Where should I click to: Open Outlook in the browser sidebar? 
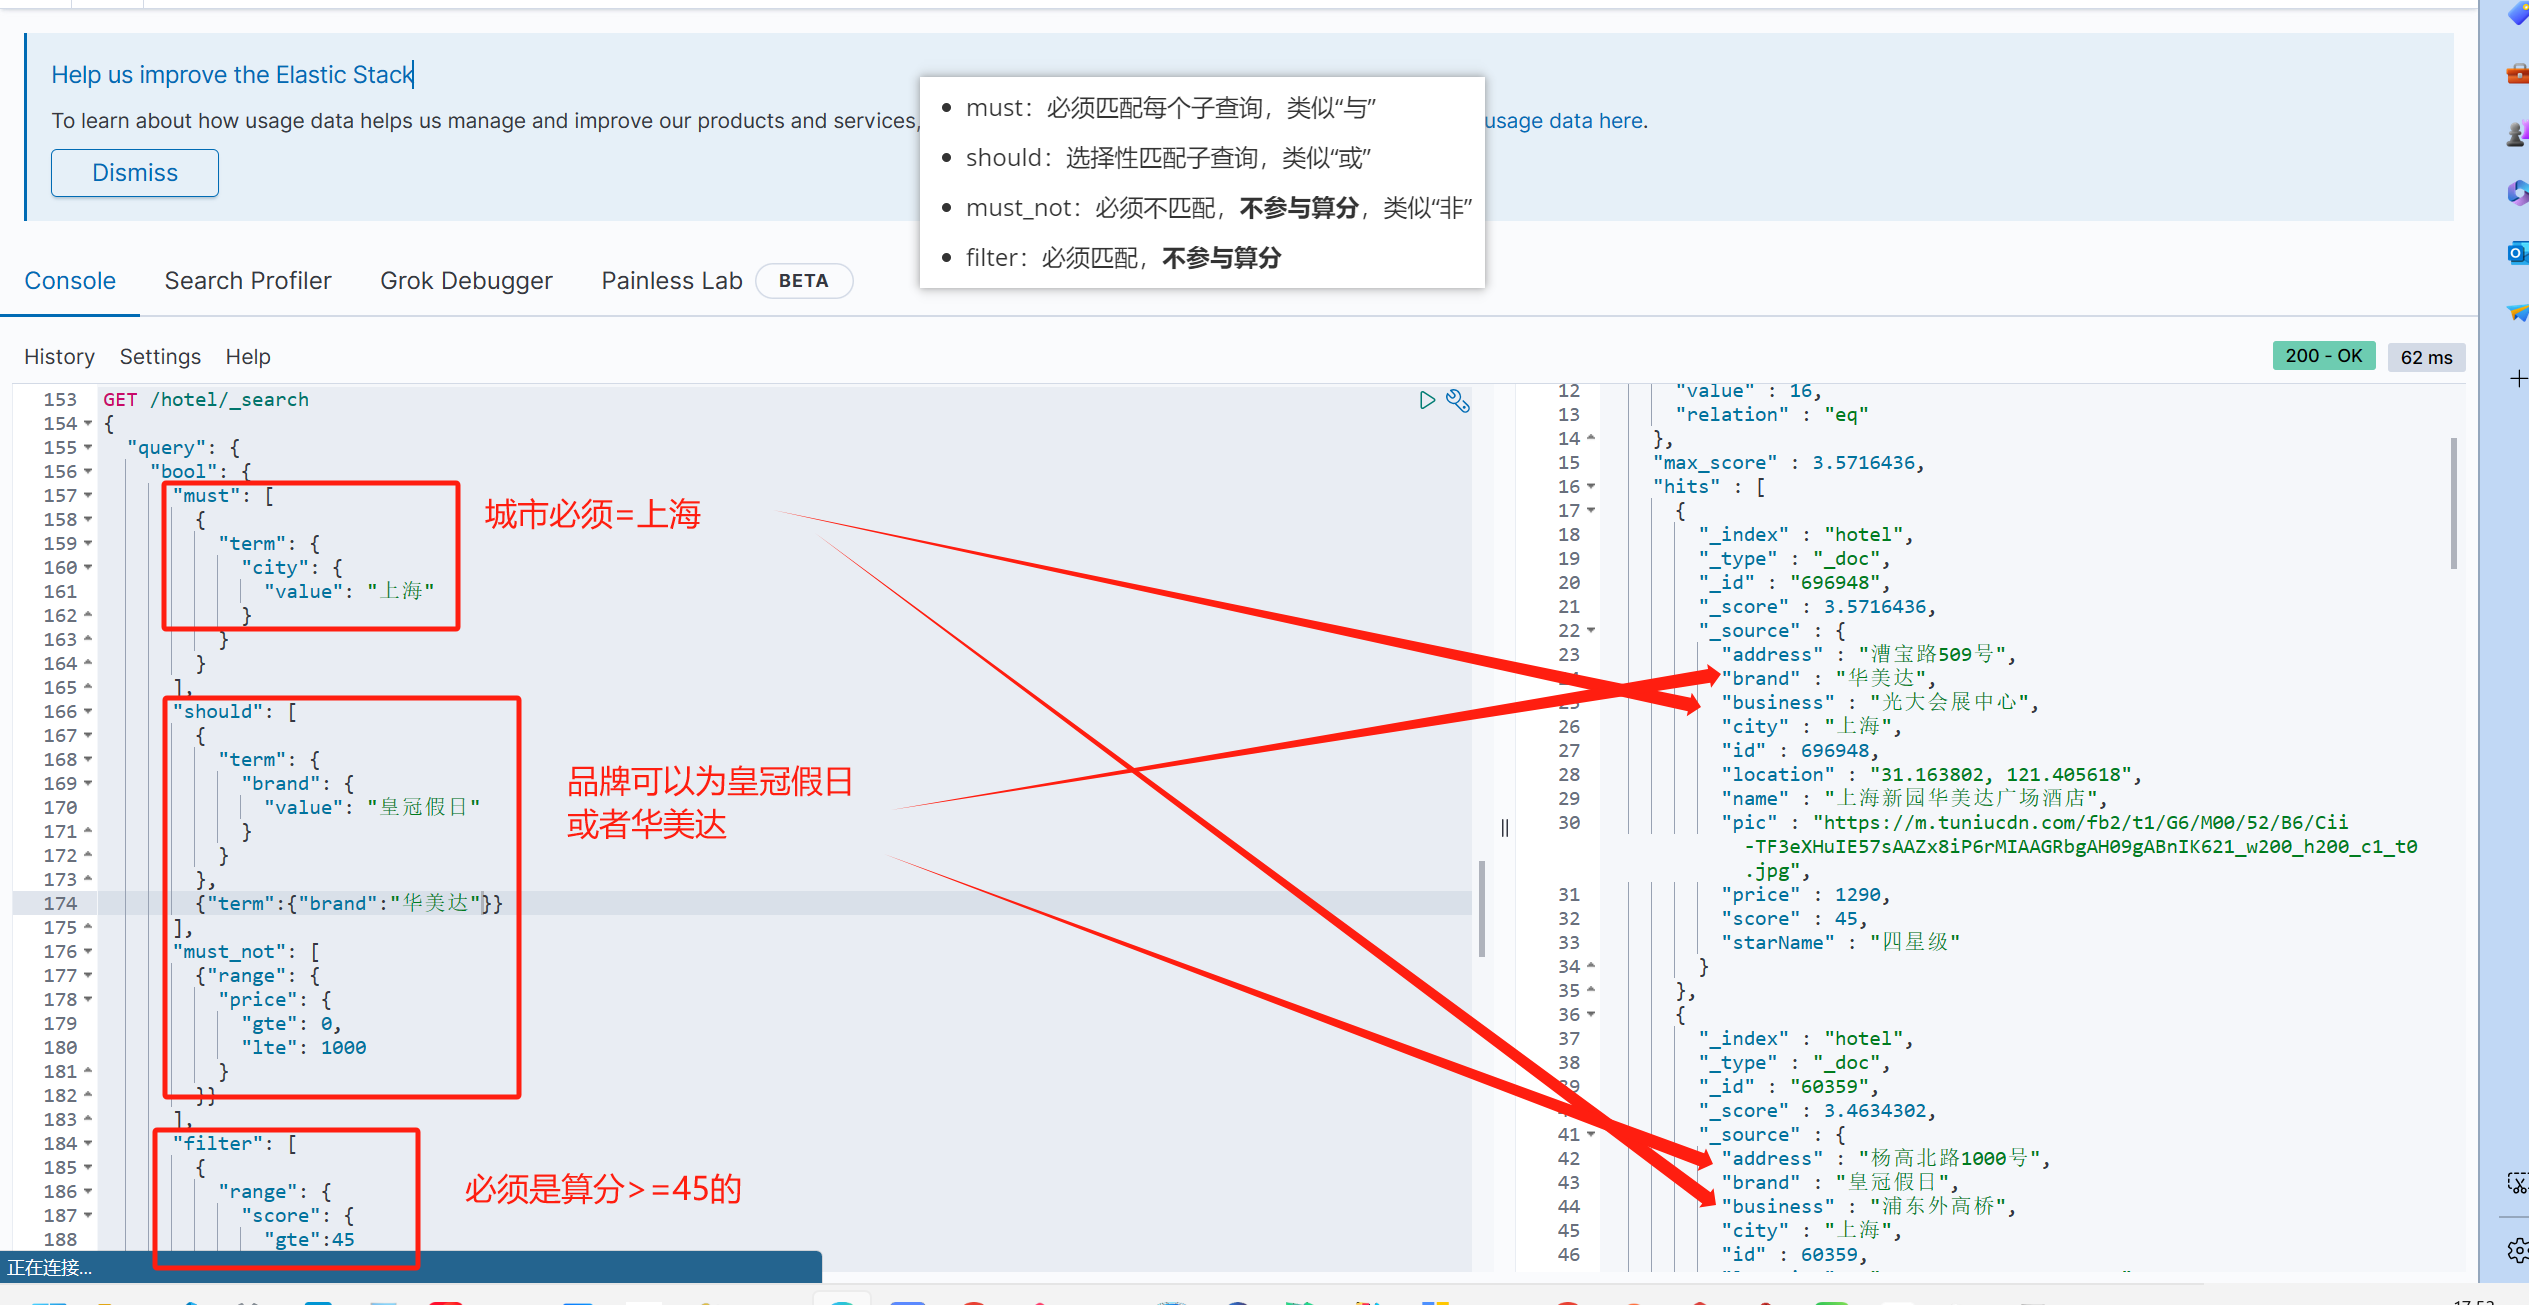point(2517,253)
